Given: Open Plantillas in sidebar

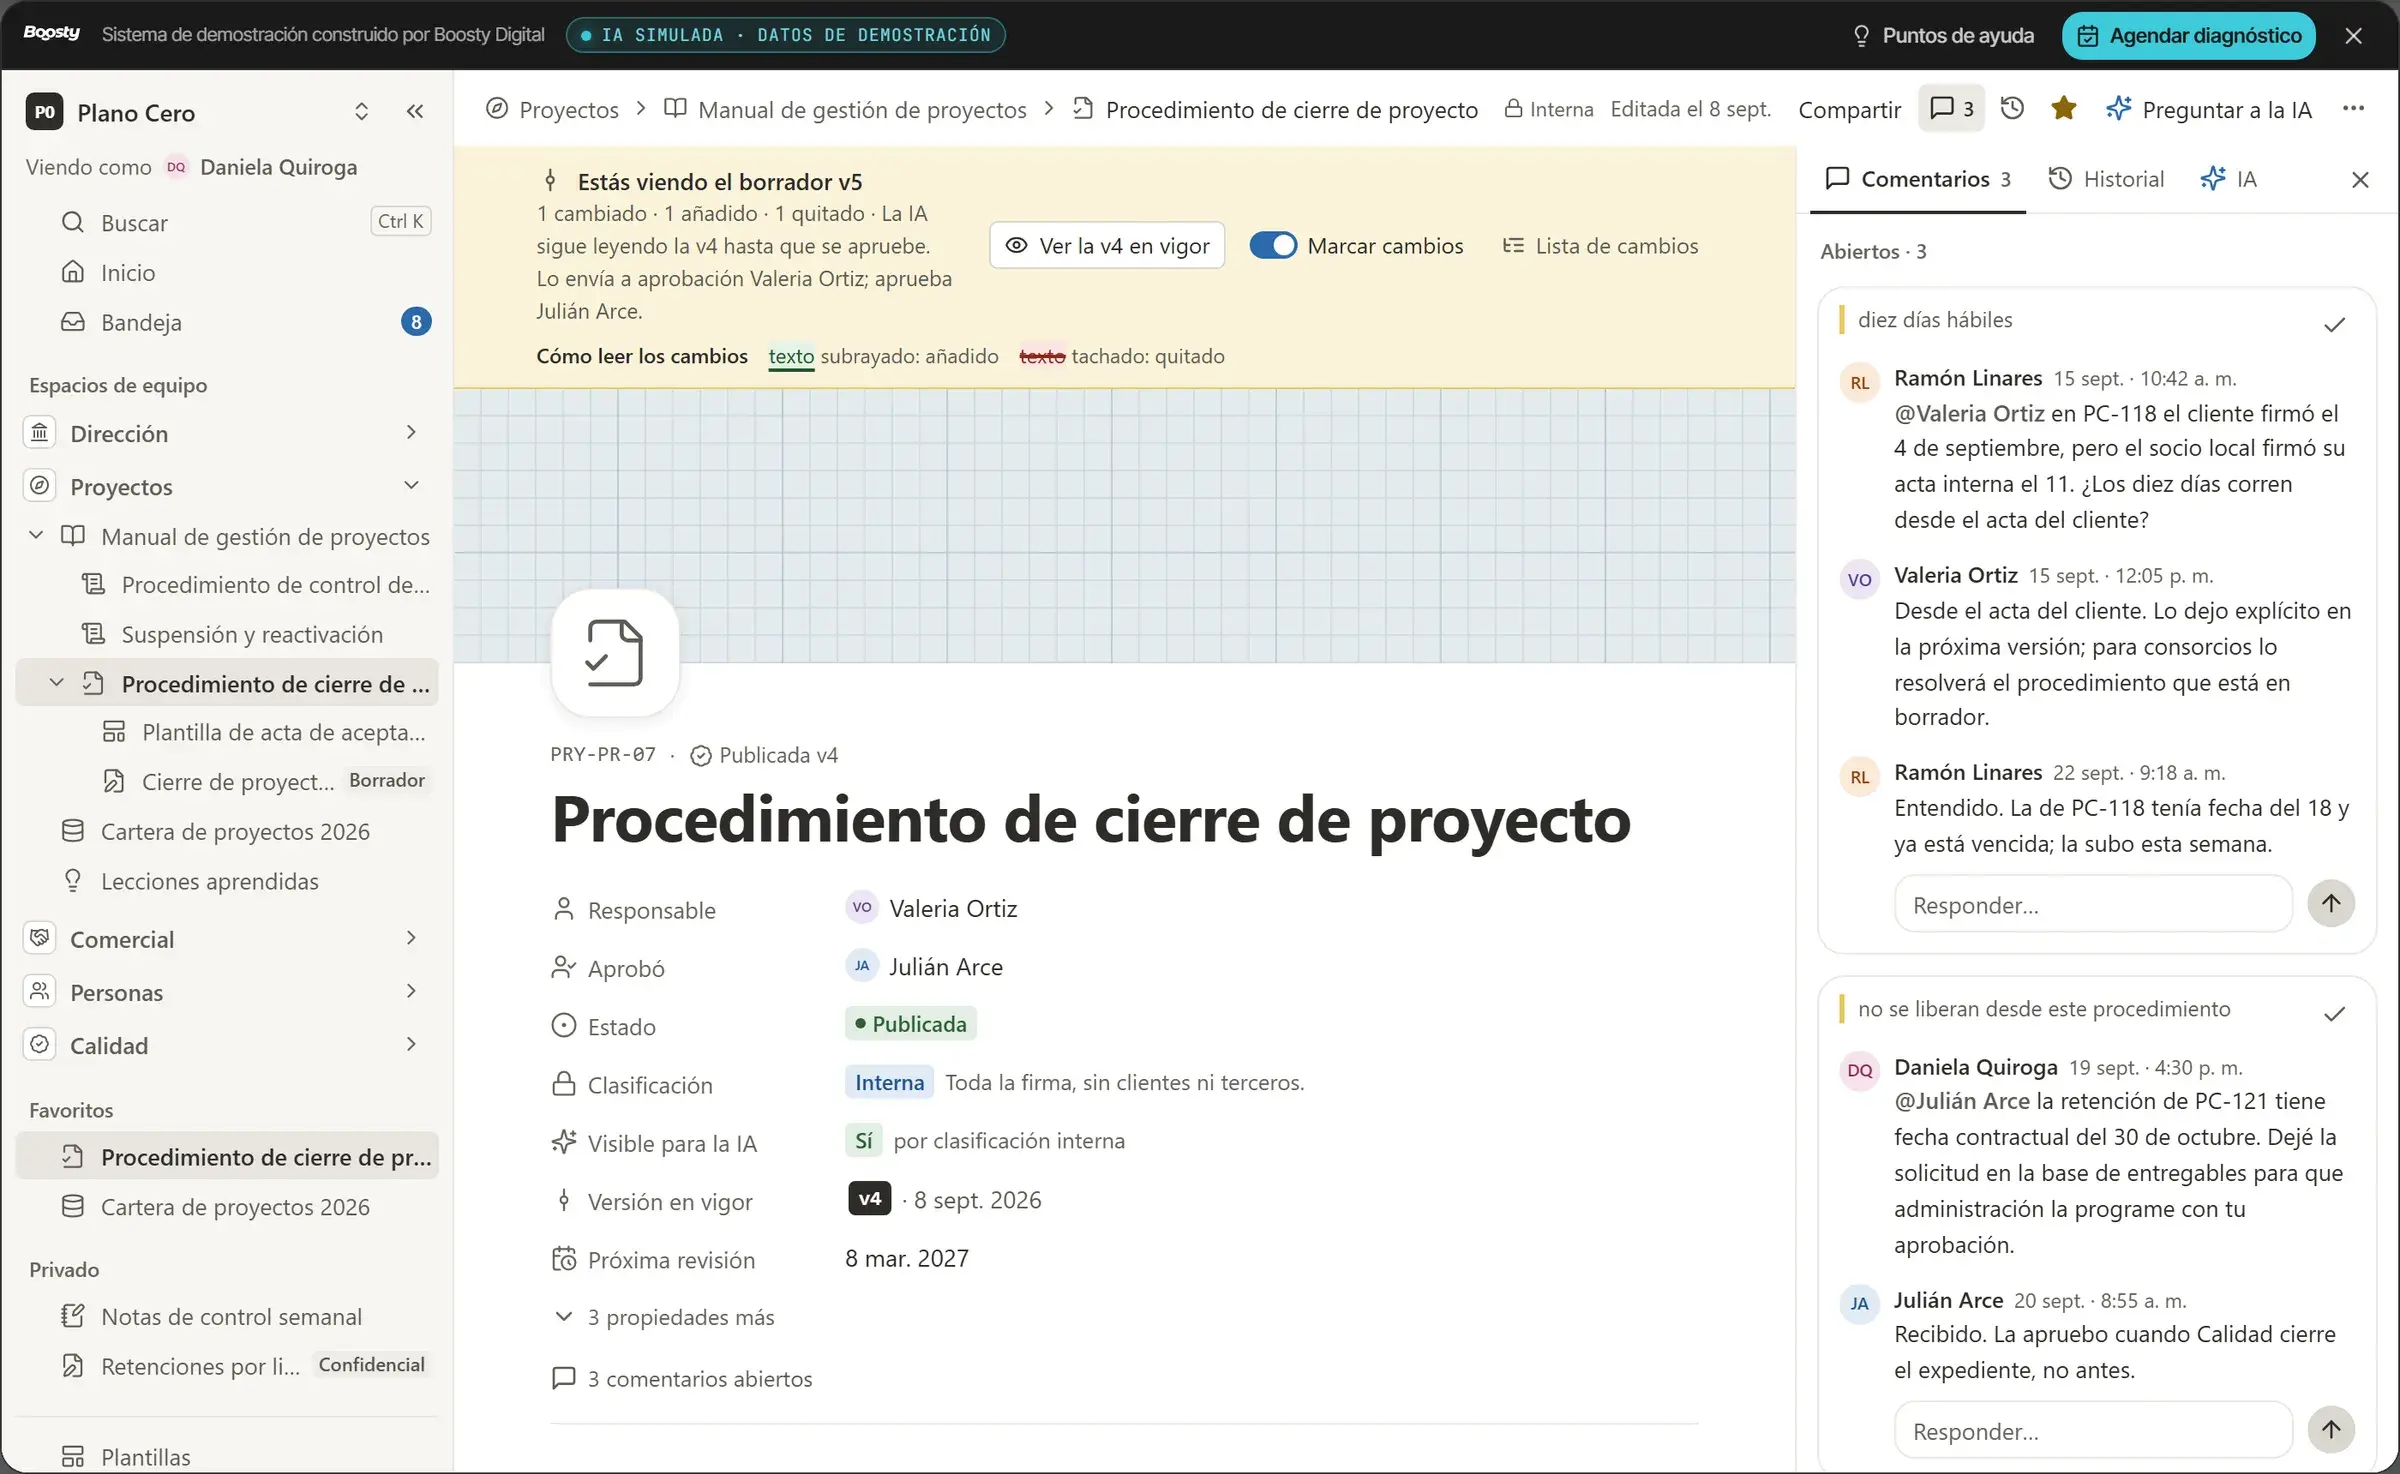Looking at the screenshot, I should coord(227,1456).
